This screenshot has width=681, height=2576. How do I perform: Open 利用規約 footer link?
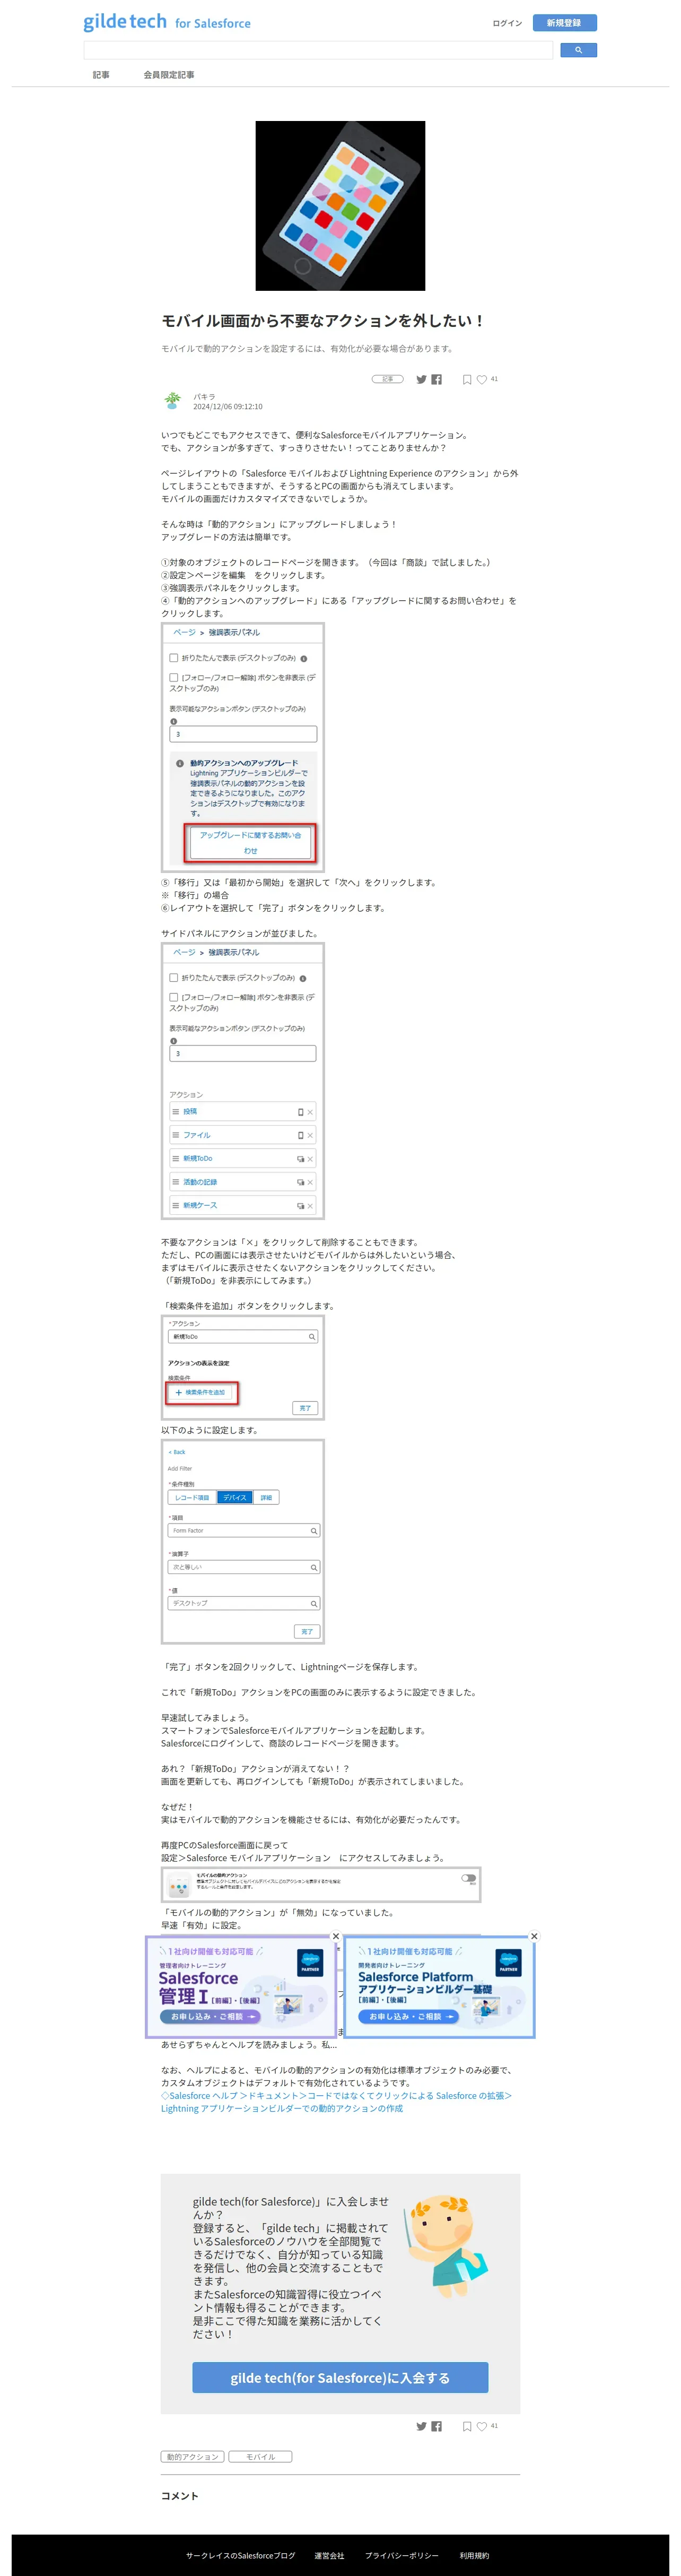coord(474,2555)
